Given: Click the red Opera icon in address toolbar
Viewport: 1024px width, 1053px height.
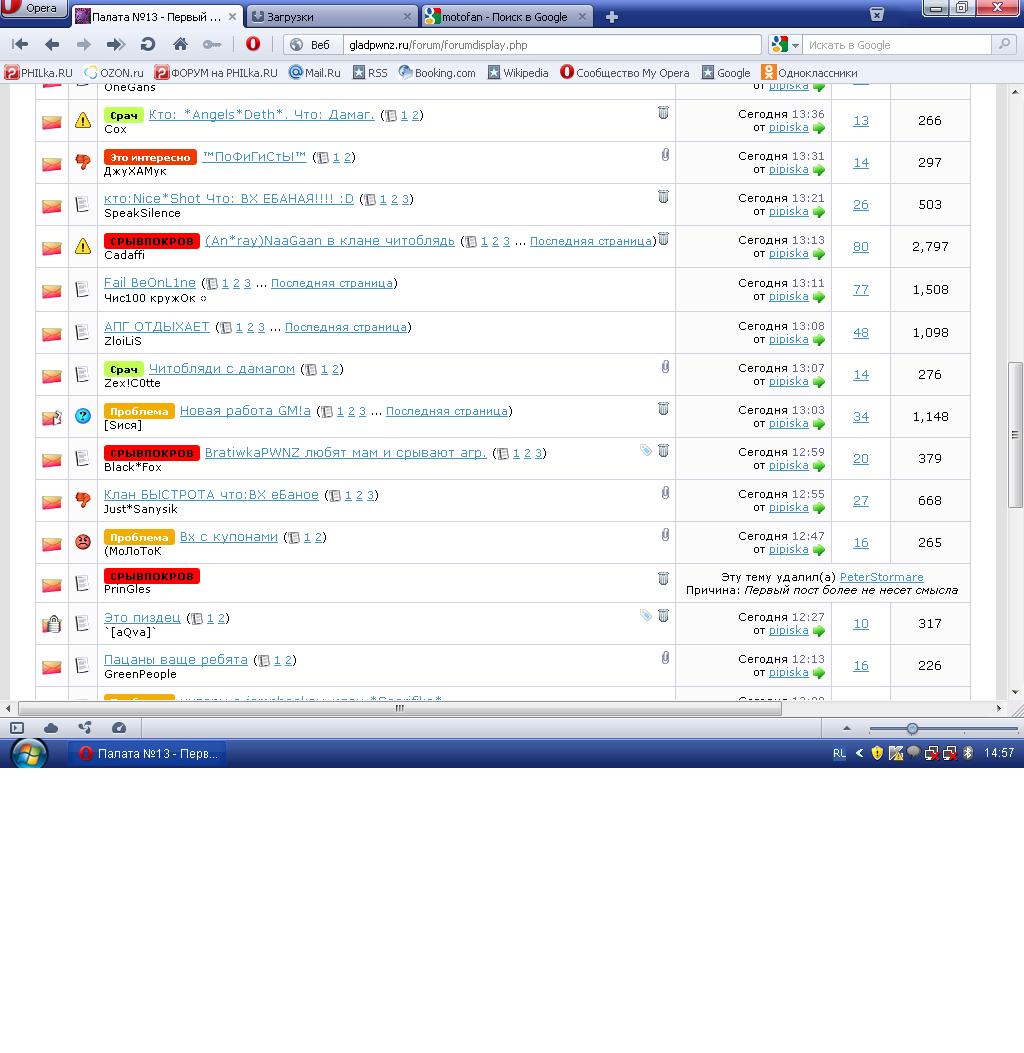Looking at the screenshot, I should point(253,45).
